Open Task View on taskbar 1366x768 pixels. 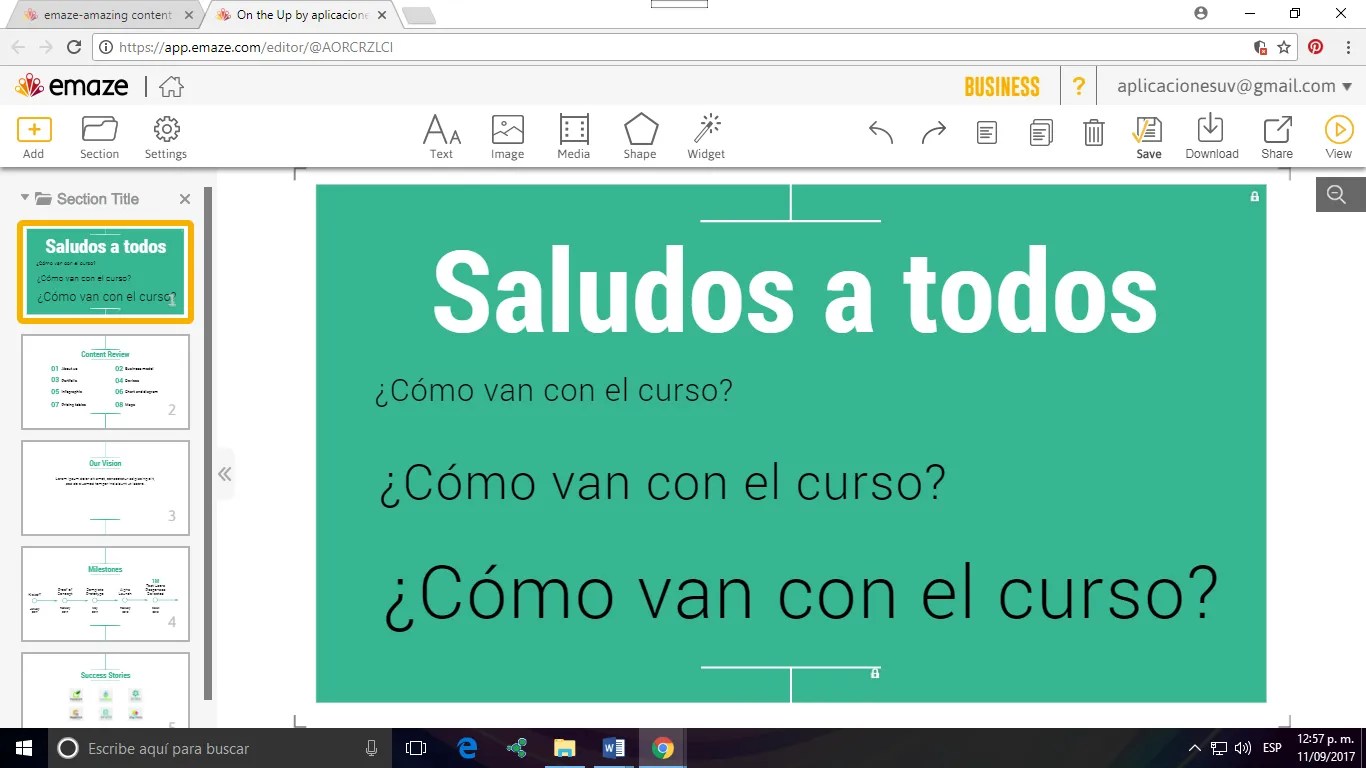click(416, 748)
